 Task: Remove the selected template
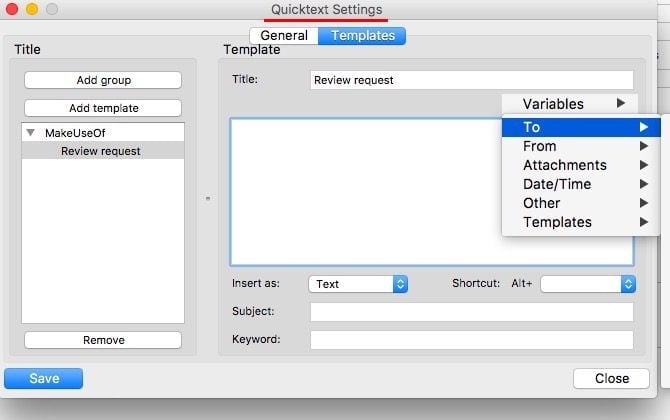click(x=103, y=340)
